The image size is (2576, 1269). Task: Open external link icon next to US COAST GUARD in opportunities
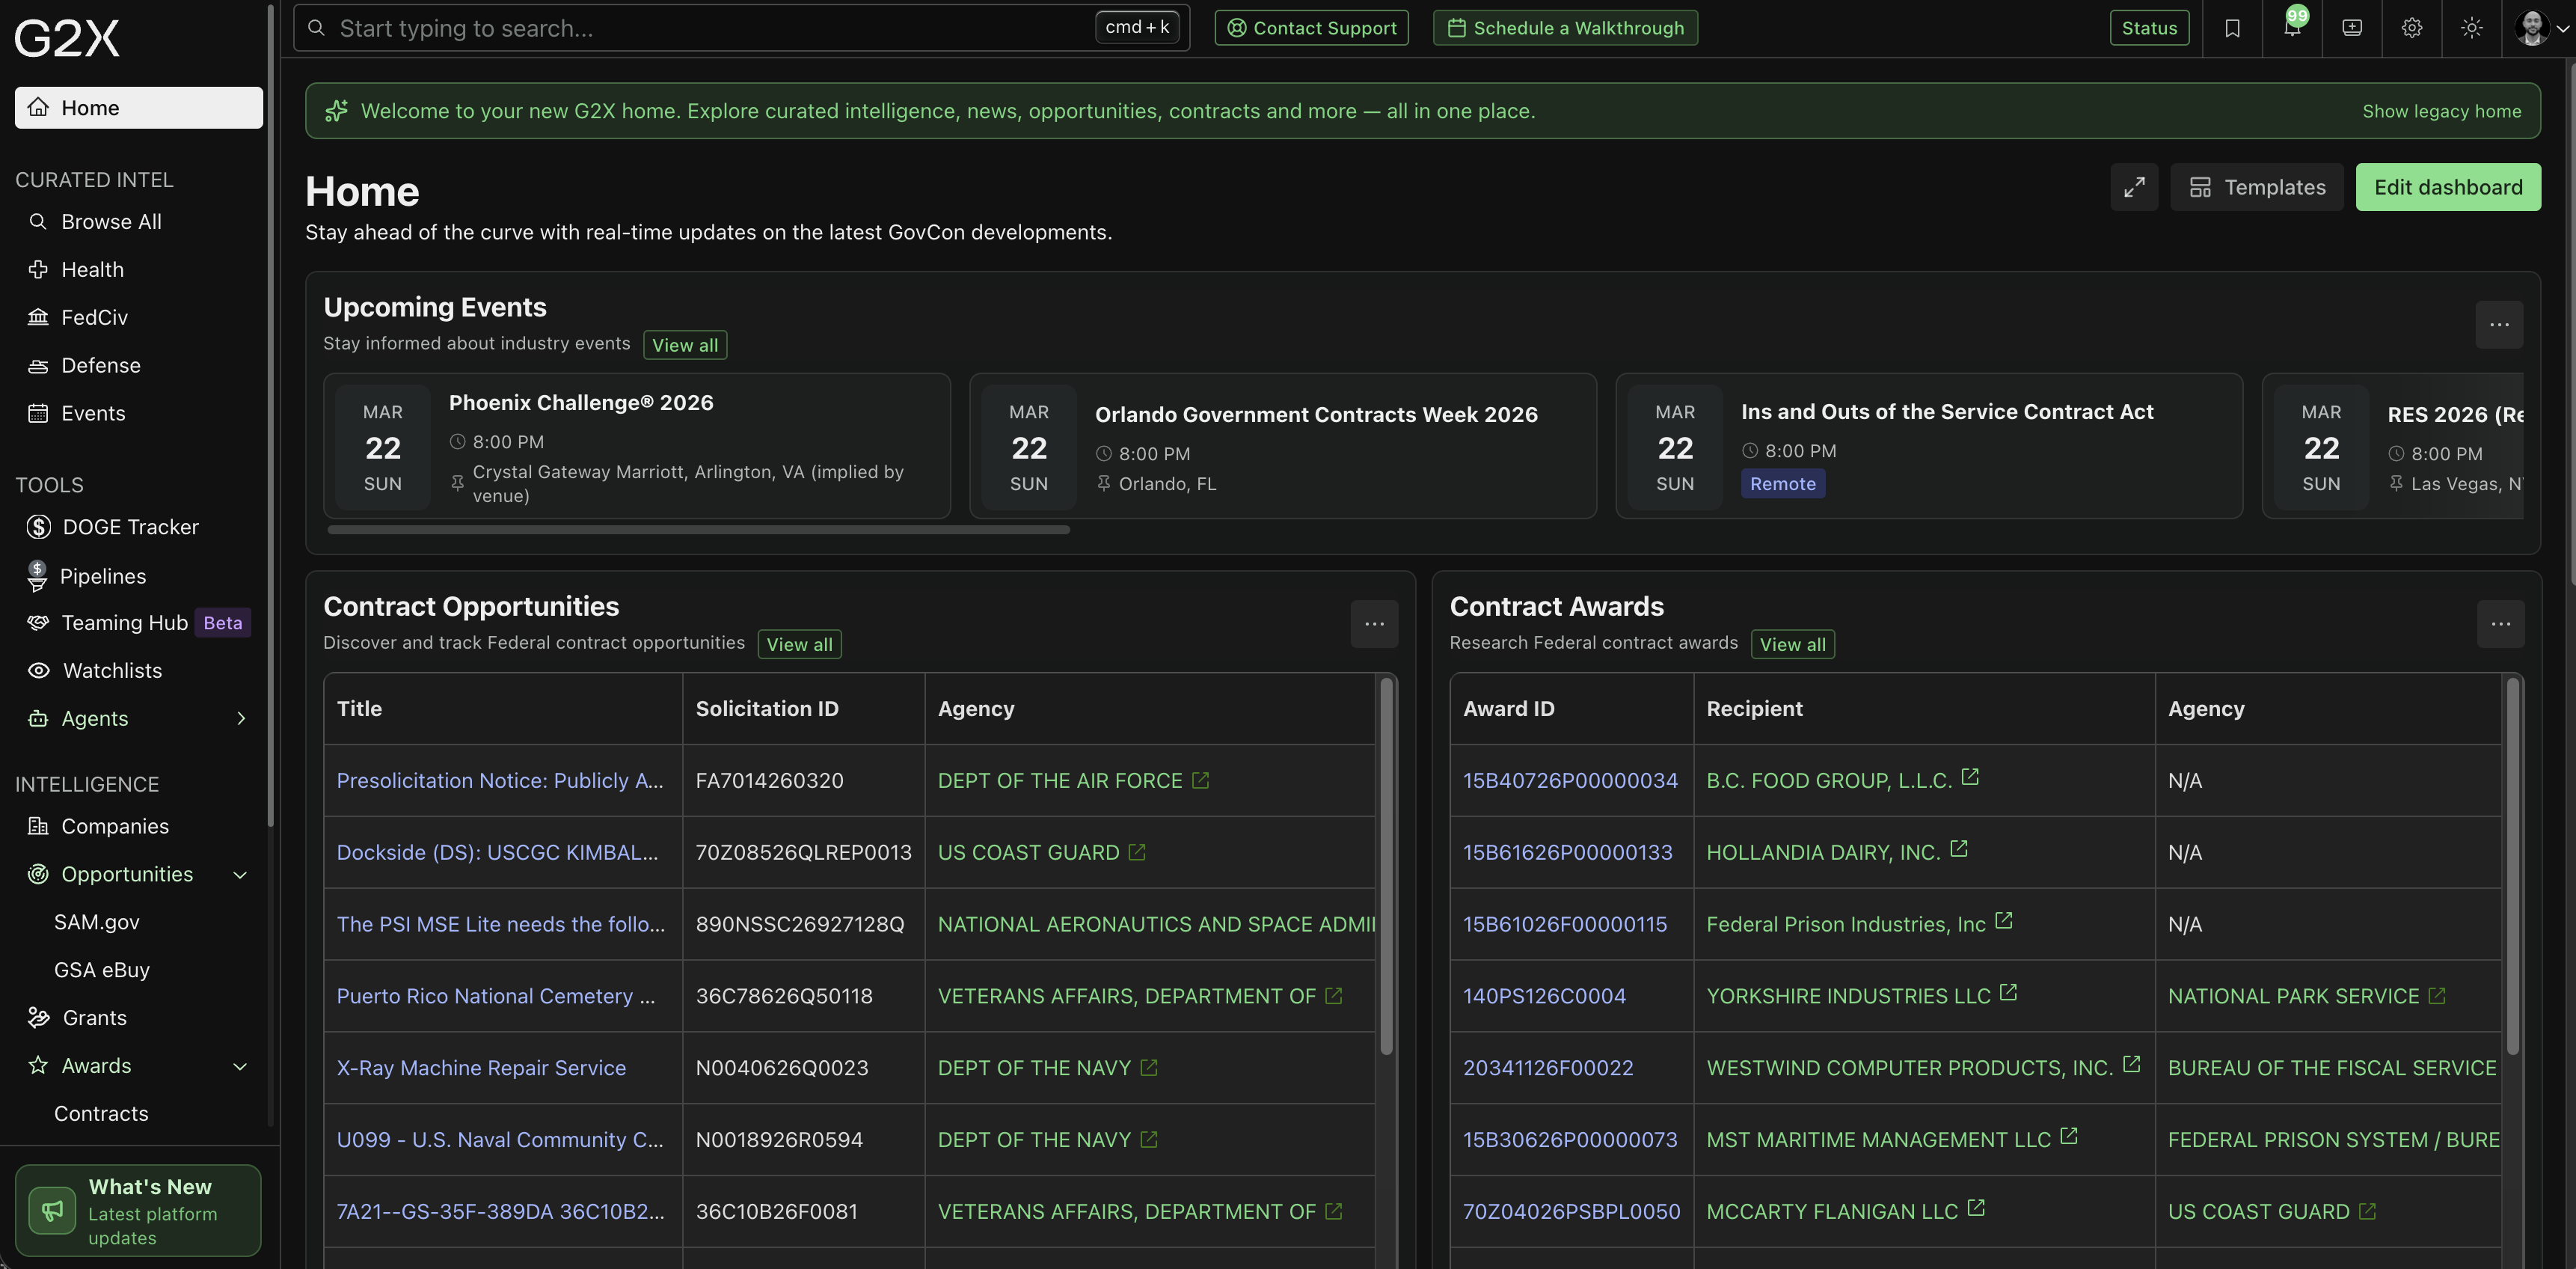coord(1137,852)
